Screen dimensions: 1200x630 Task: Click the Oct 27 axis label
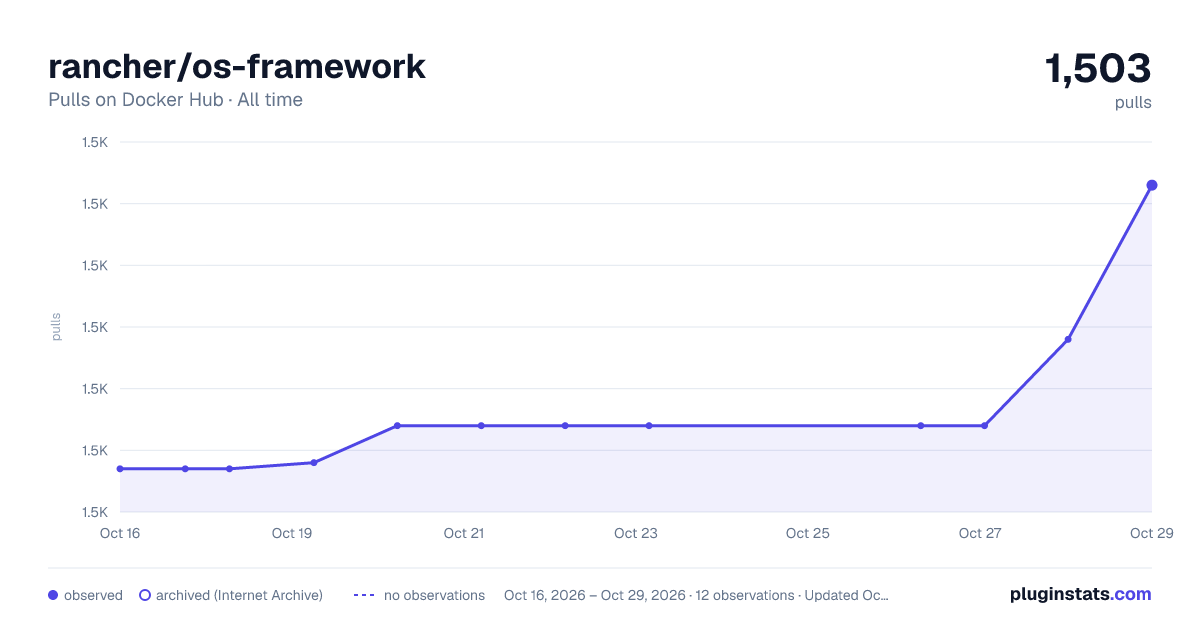[x=980, y=533]
